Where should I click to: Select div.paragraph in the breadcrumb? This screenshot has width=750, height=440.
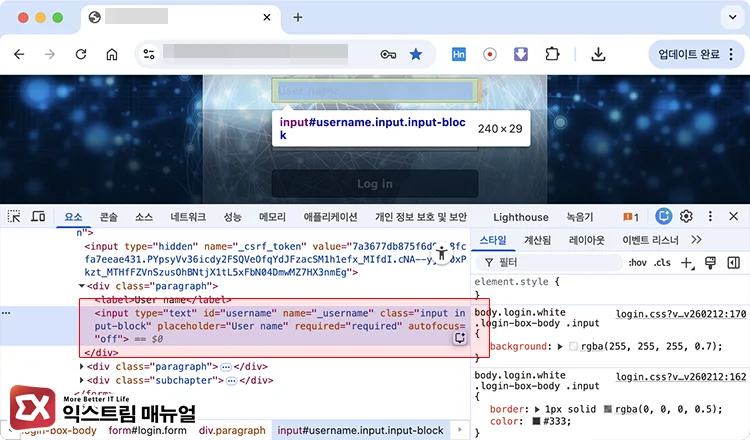tap(232, 430)
